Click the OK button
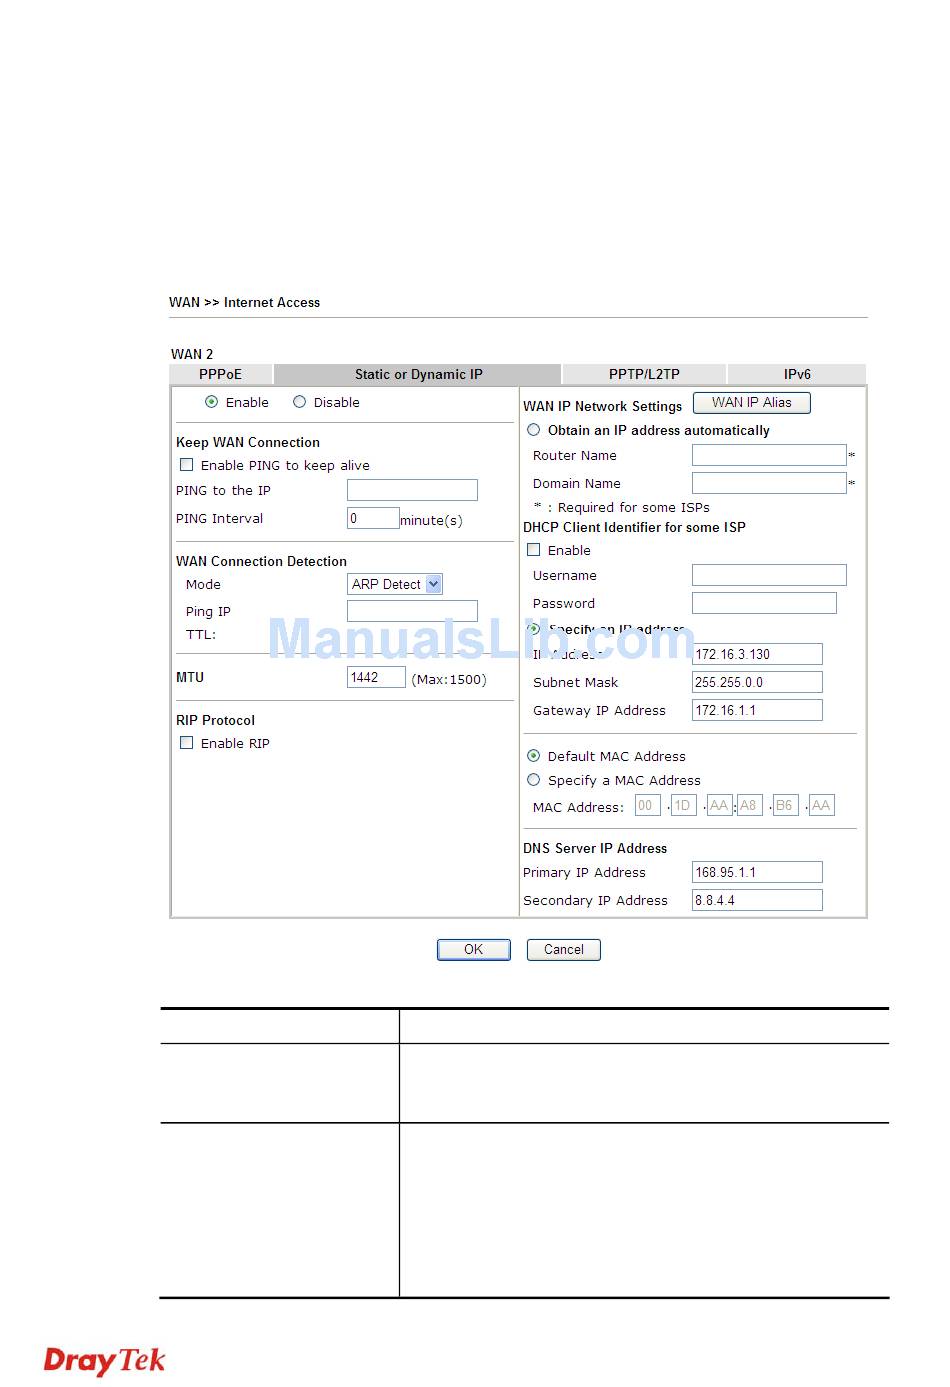The height and width of the screenshot is (1387, 950). pos(473,949)
